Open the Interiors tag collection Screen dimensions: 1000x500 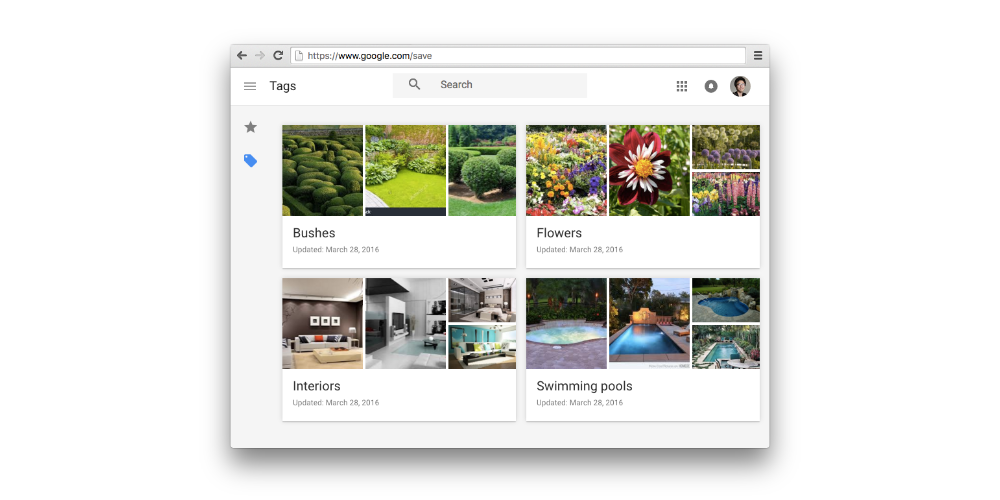pos(316,386)
